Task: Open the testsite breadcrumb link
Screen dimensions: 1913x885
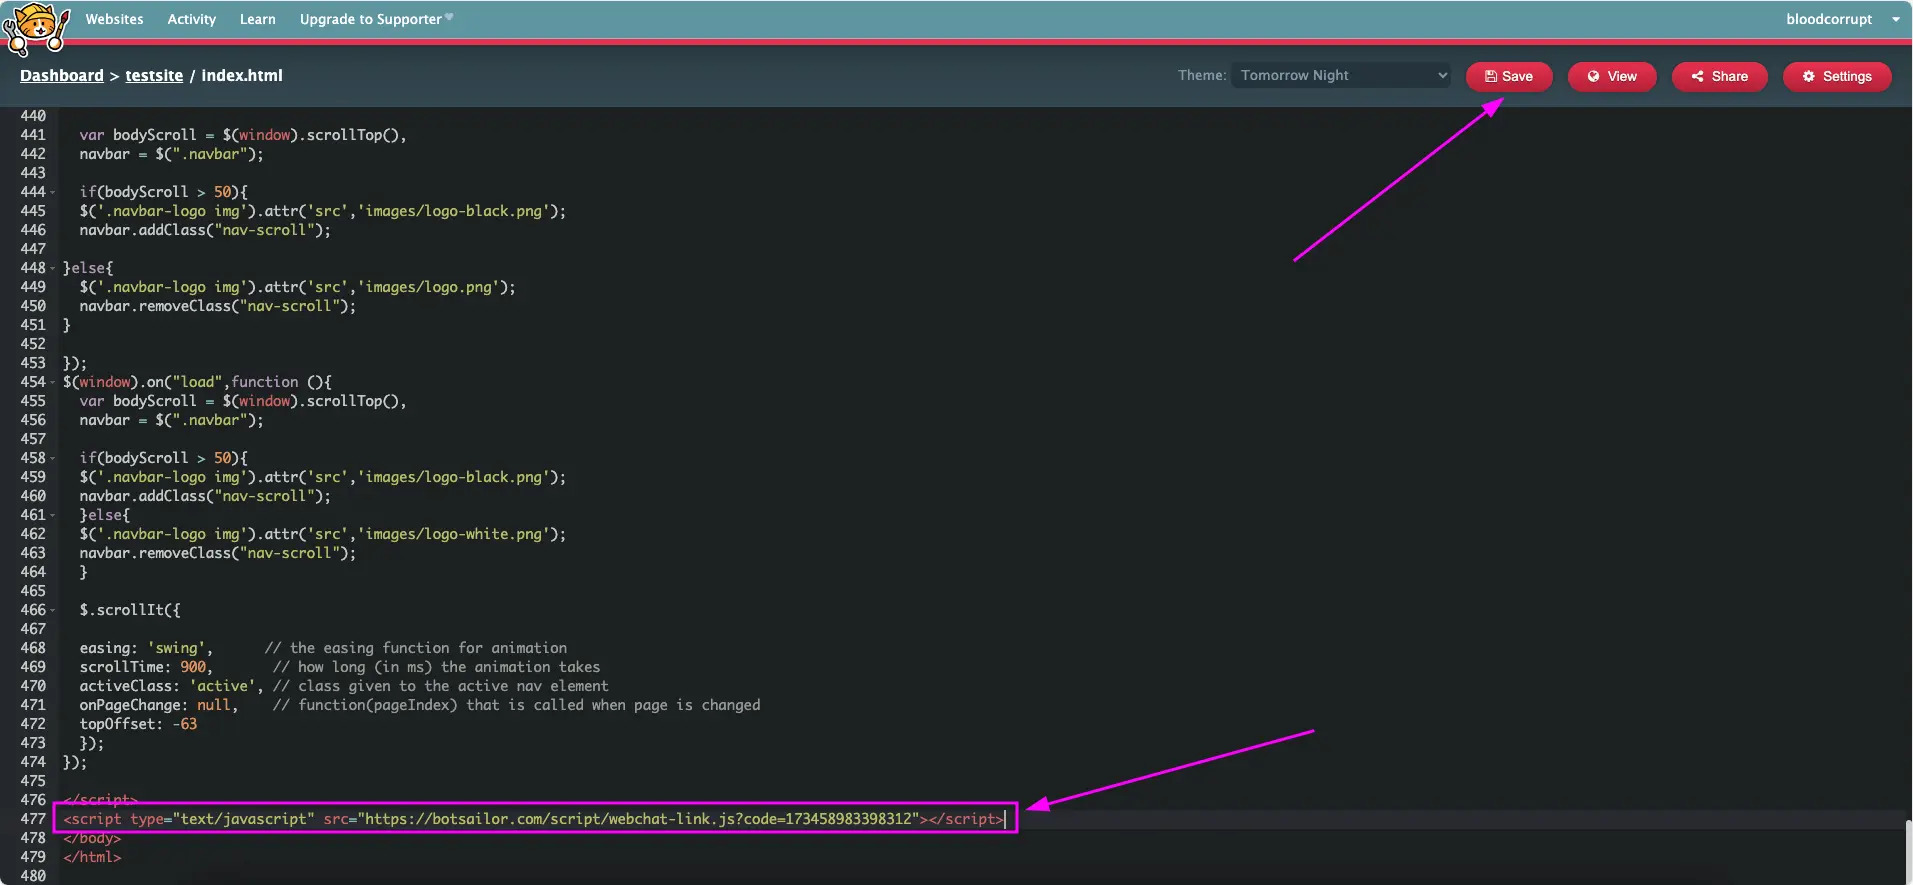Action: click(154, 75)
